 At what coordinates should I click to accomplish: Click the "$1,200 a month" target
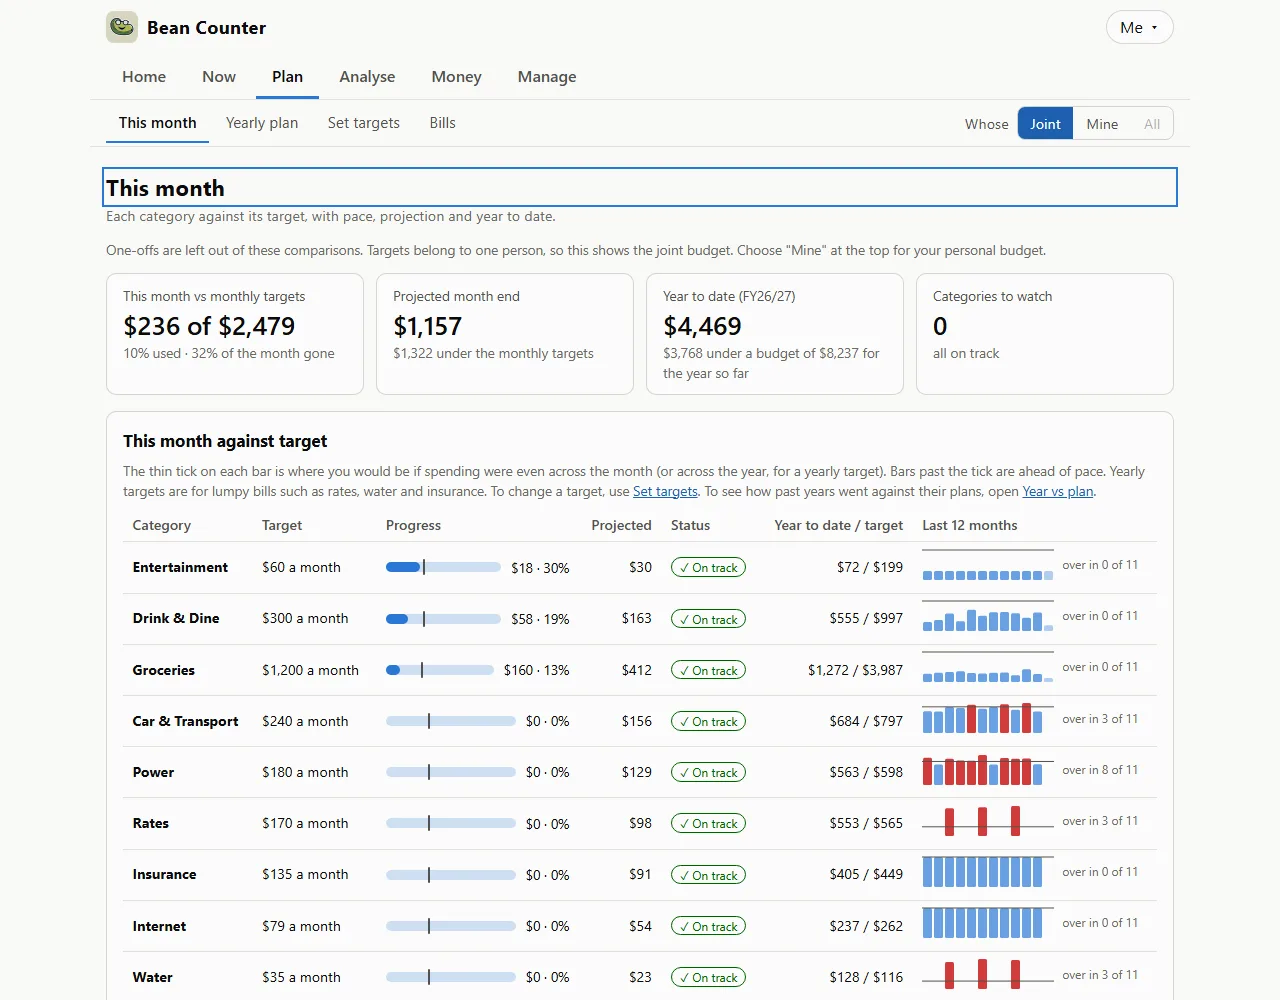[x=310, y=670]
